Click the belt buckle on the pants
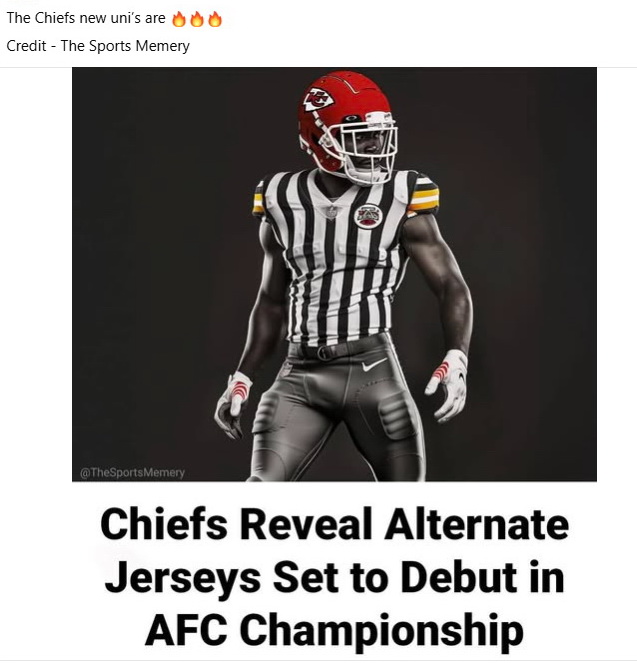637x663 pixels. (x=323, y=352)
